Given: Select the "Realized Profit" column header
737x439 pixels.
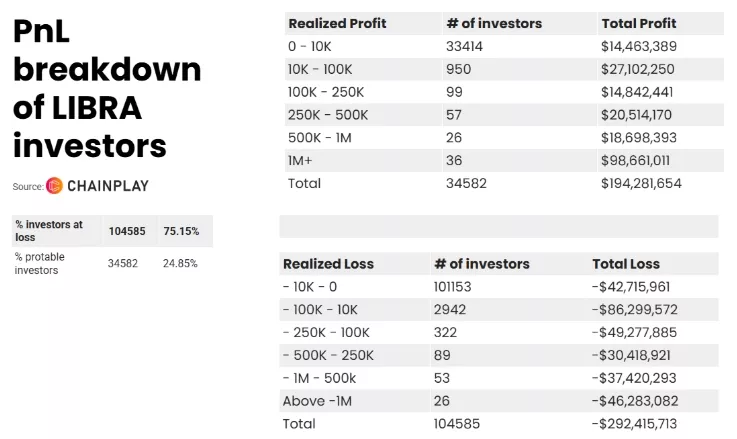Looking at the screenshot, I should click(337, 23).
